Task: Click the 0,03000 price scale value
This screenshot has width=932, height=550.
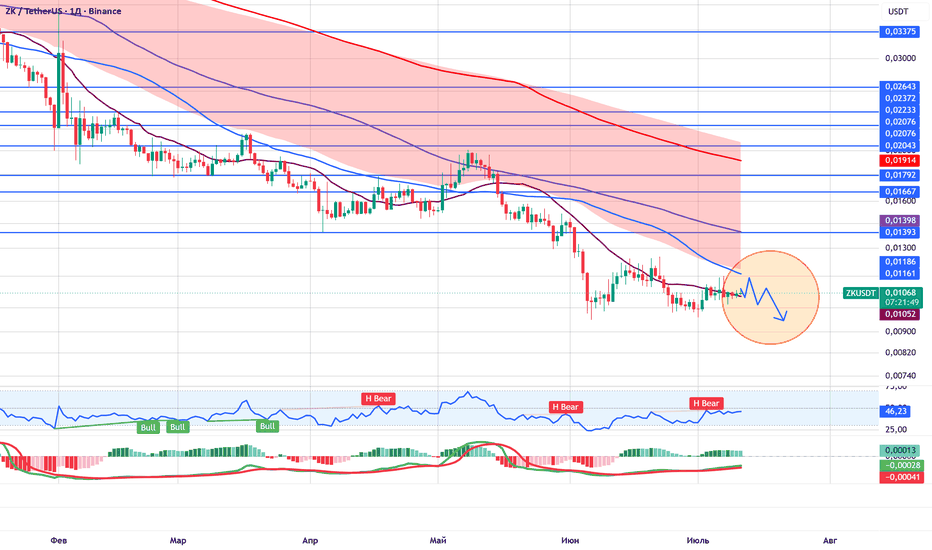Action: point(900,58)
